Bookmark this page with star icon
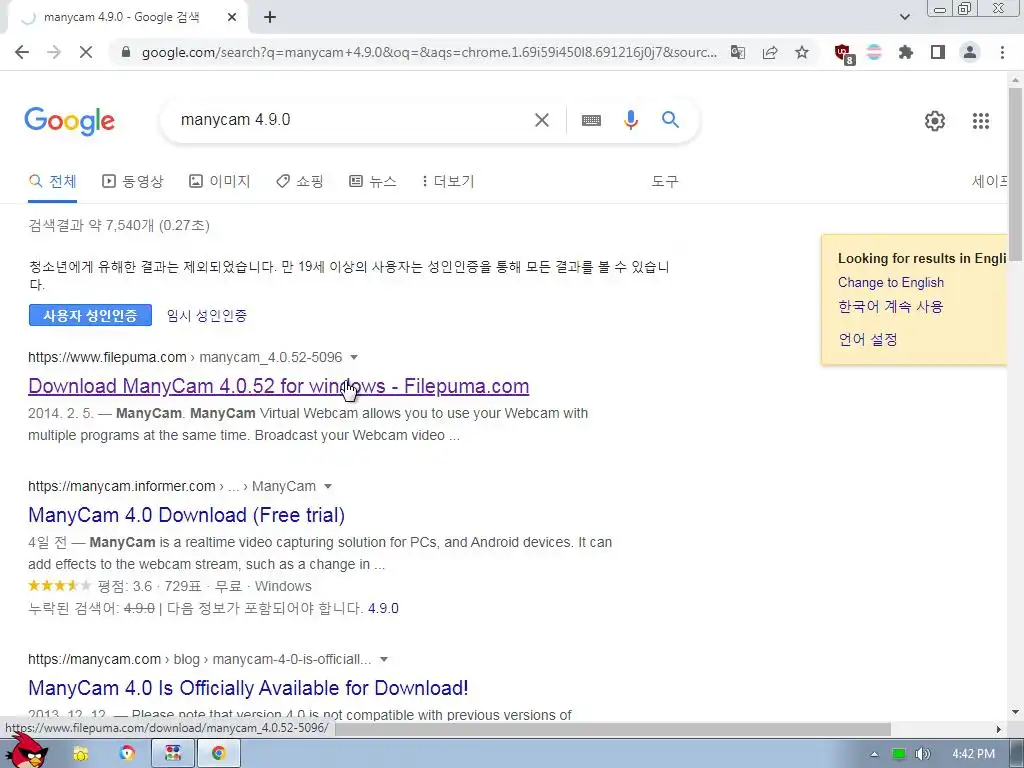1024x768 pixels. pyautogui.click(x=802, y=52)
